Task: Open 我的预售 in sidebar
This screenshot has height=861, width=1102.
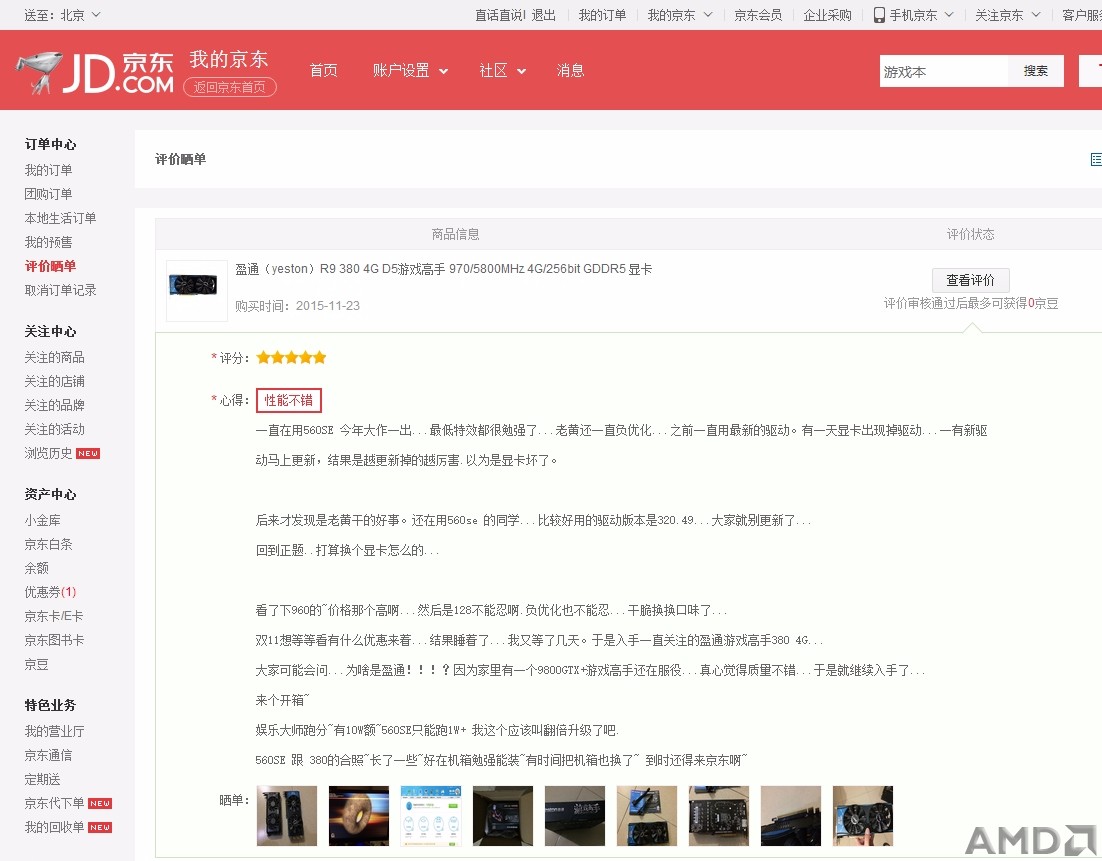Action: (48, 242)
